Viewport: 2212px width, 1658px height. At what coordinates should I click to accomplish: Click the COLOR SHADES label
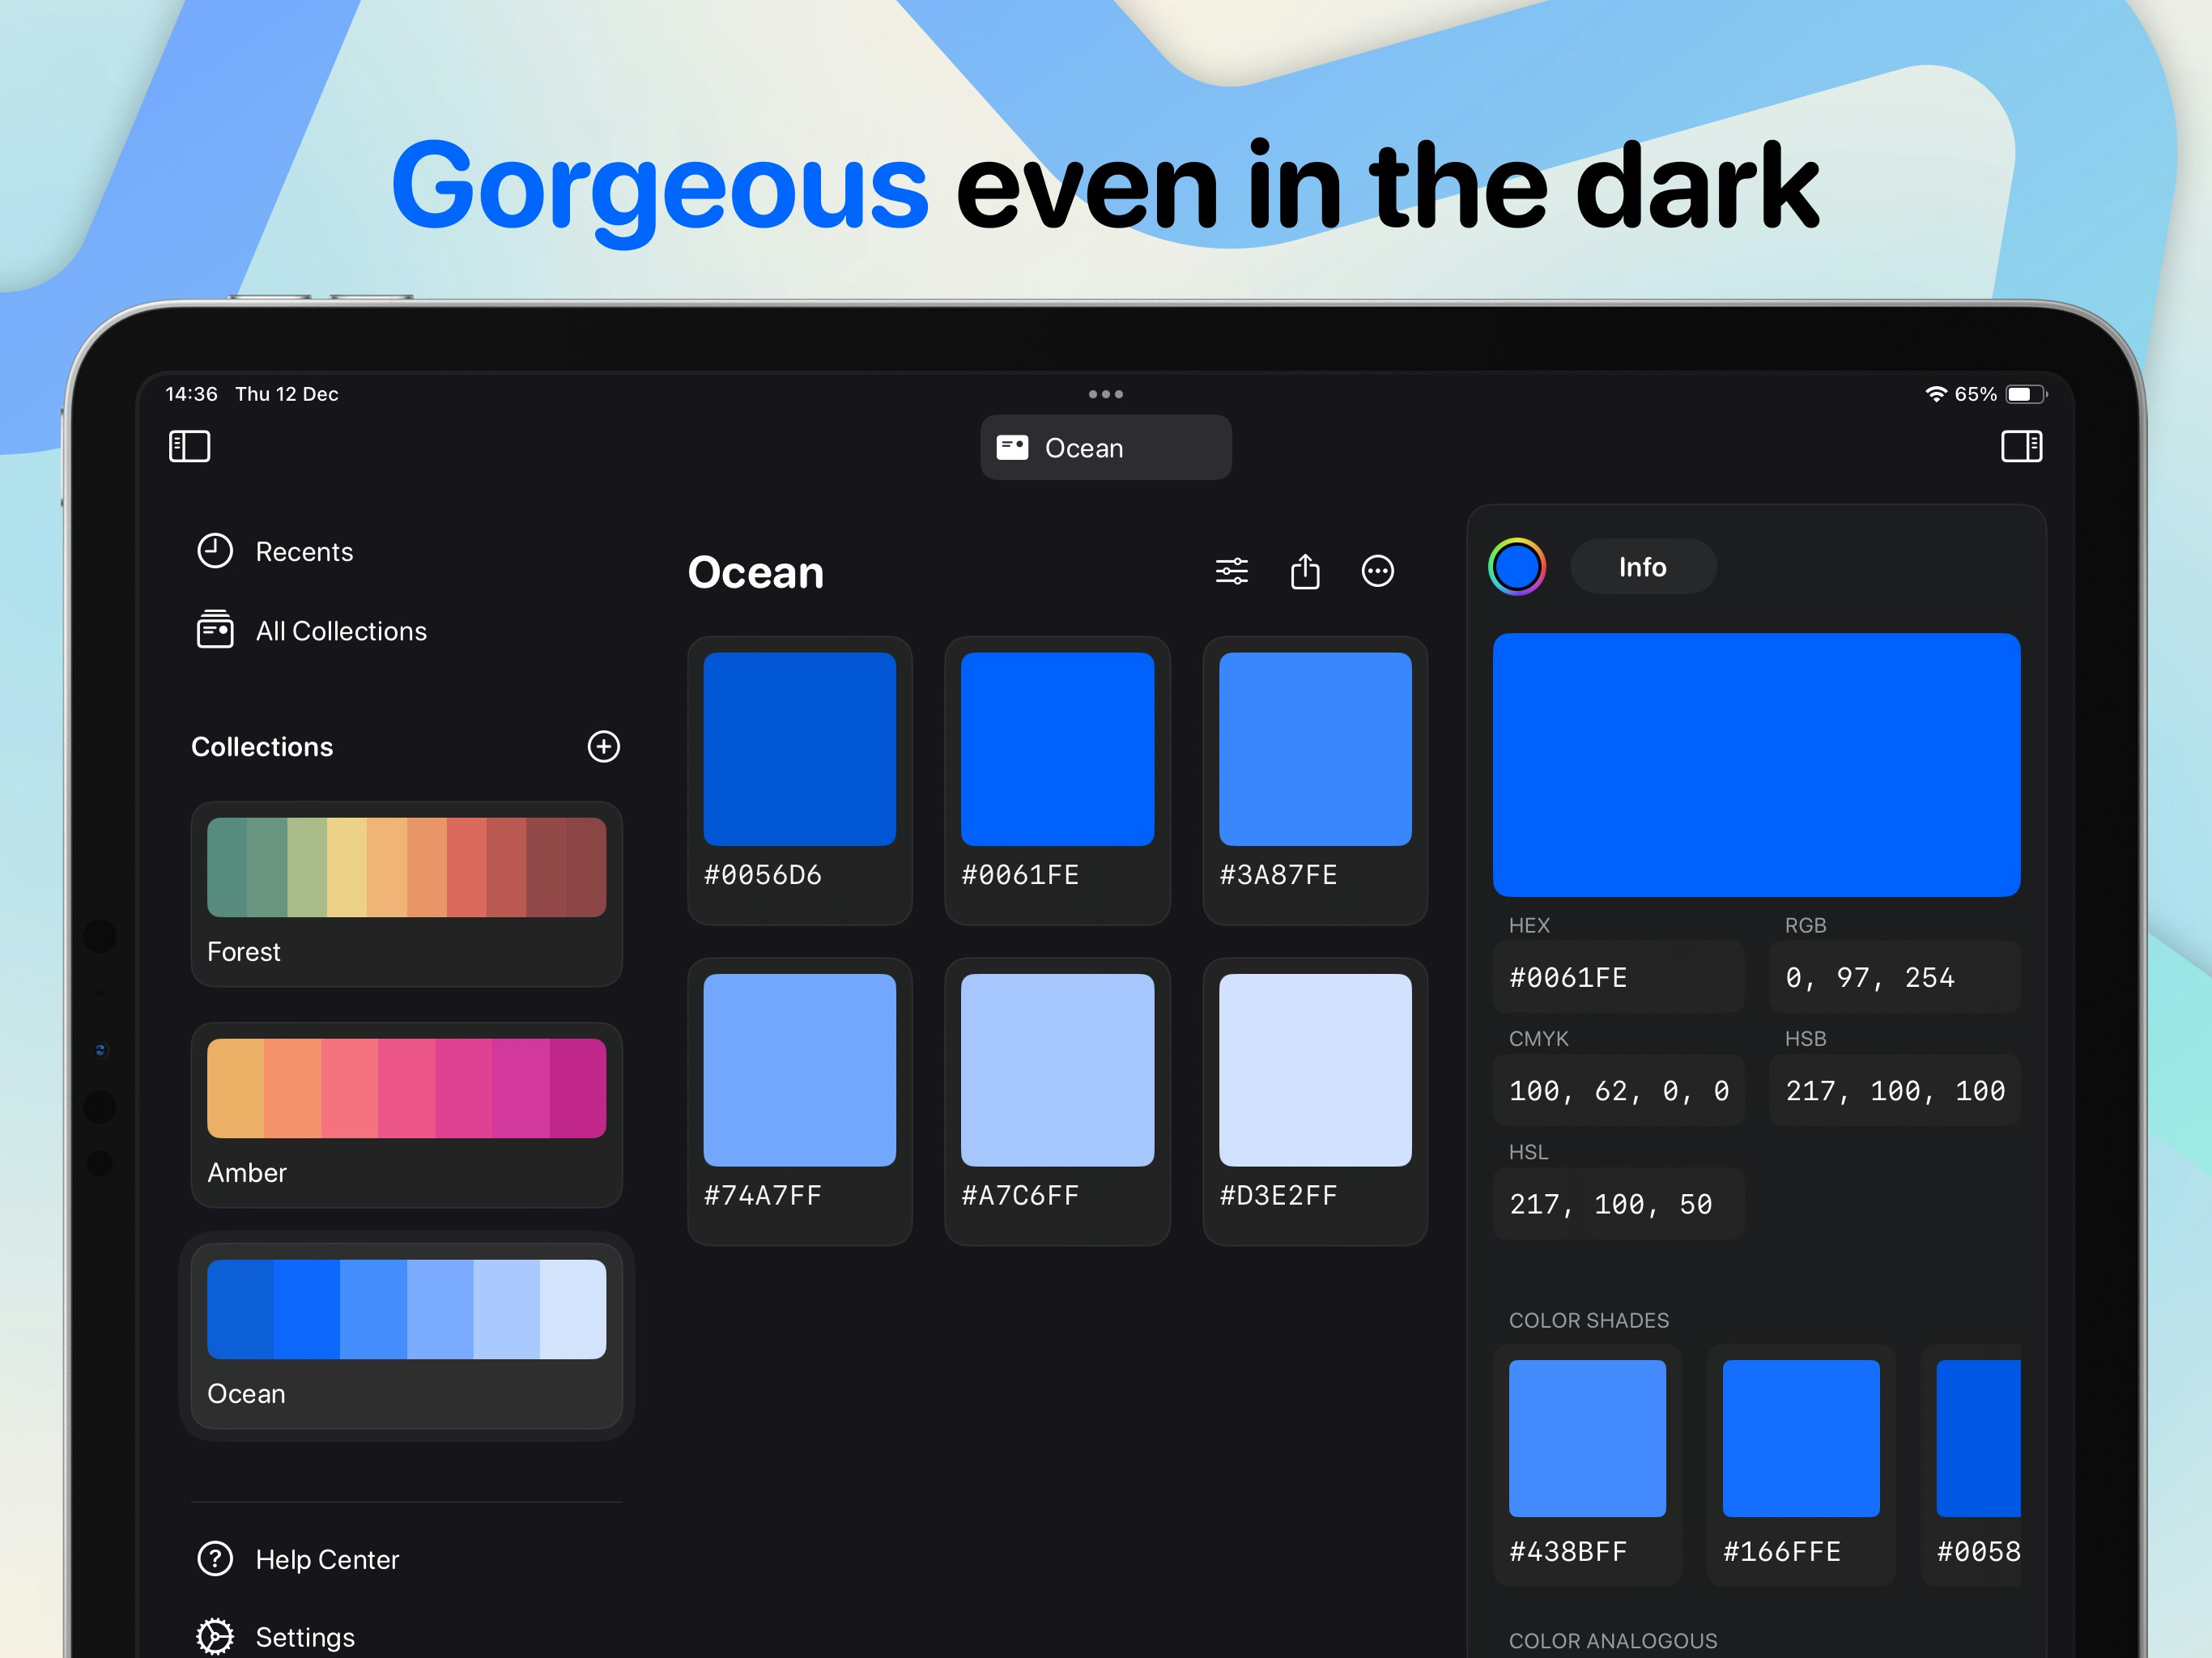coord(1588,1320)
